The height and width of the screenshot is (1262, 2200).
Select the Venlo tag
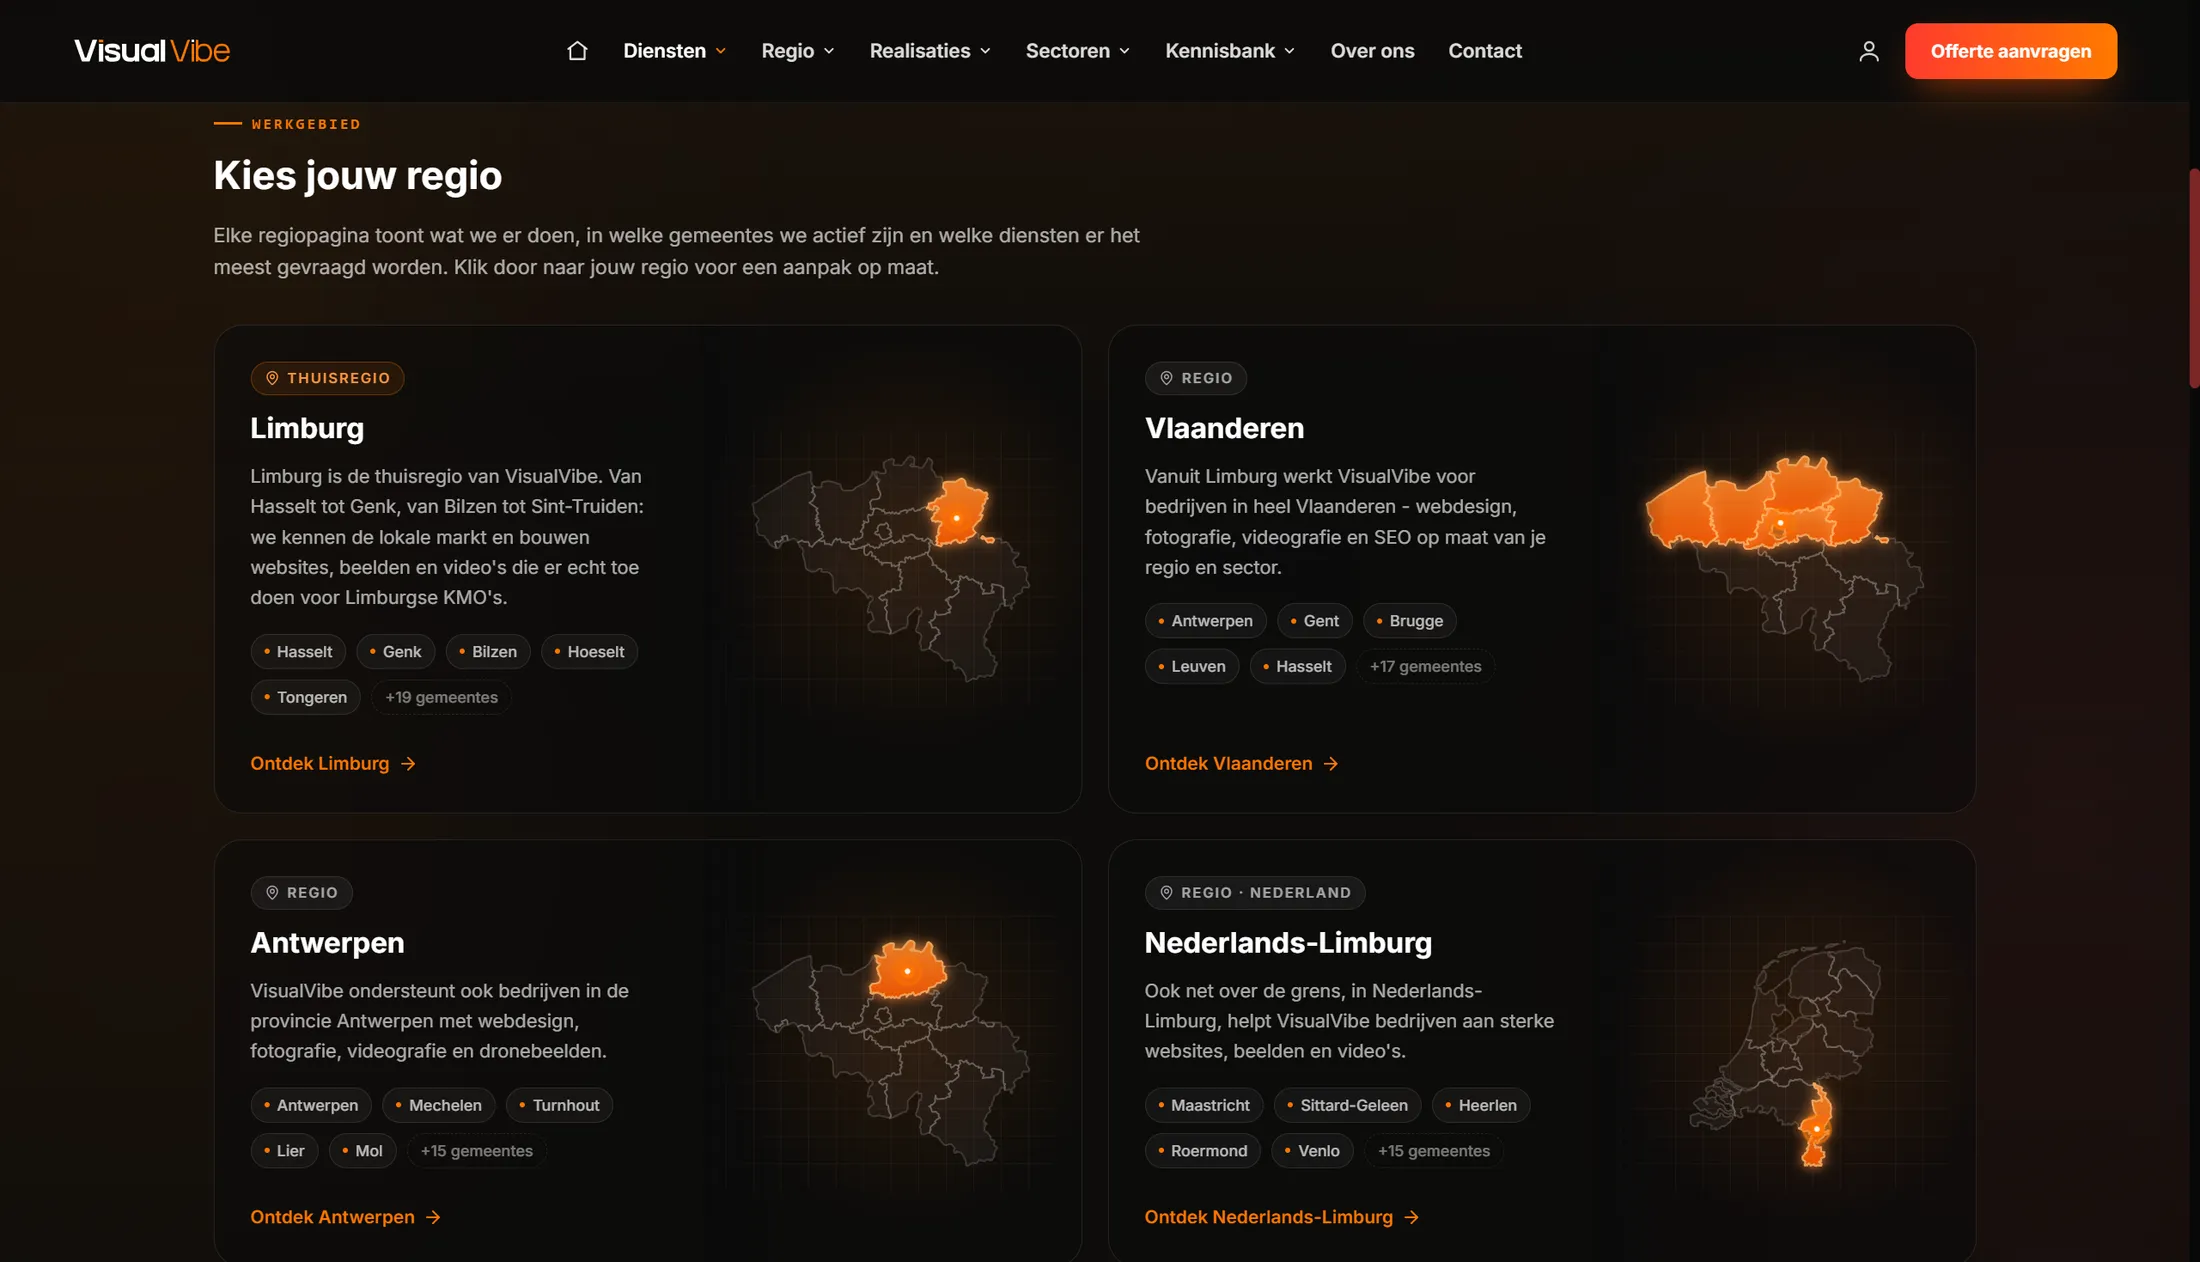pyautogui.click(x=1312, y=1151)
